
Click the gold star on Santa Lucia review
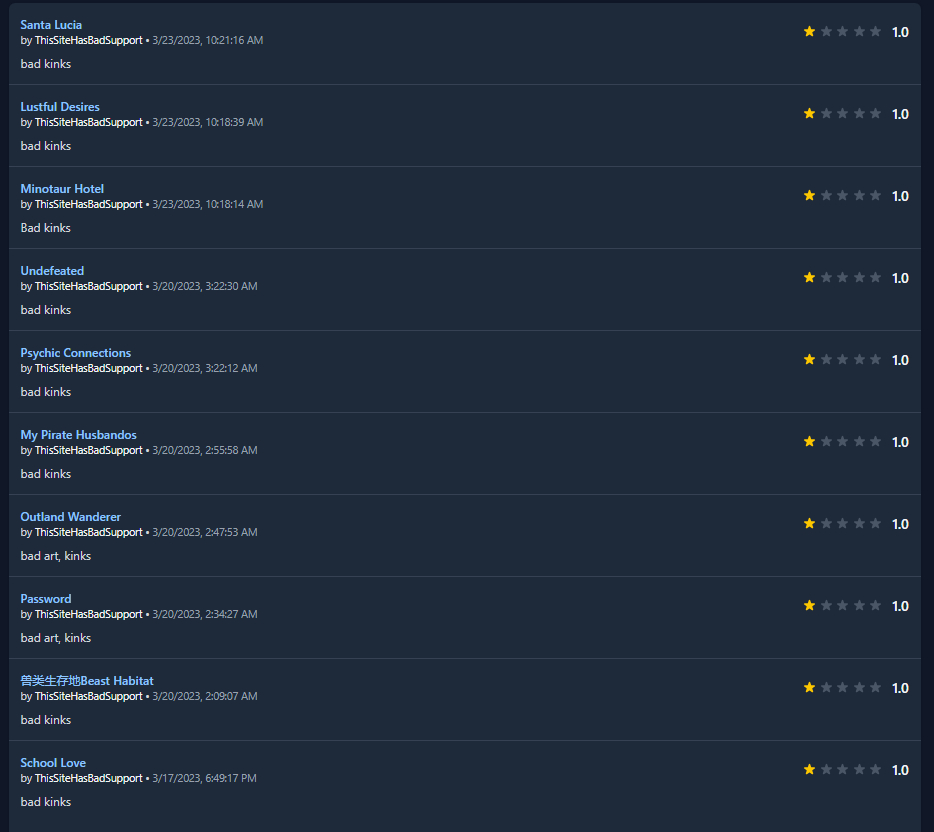pyautogui.click(x=809, y=32)
